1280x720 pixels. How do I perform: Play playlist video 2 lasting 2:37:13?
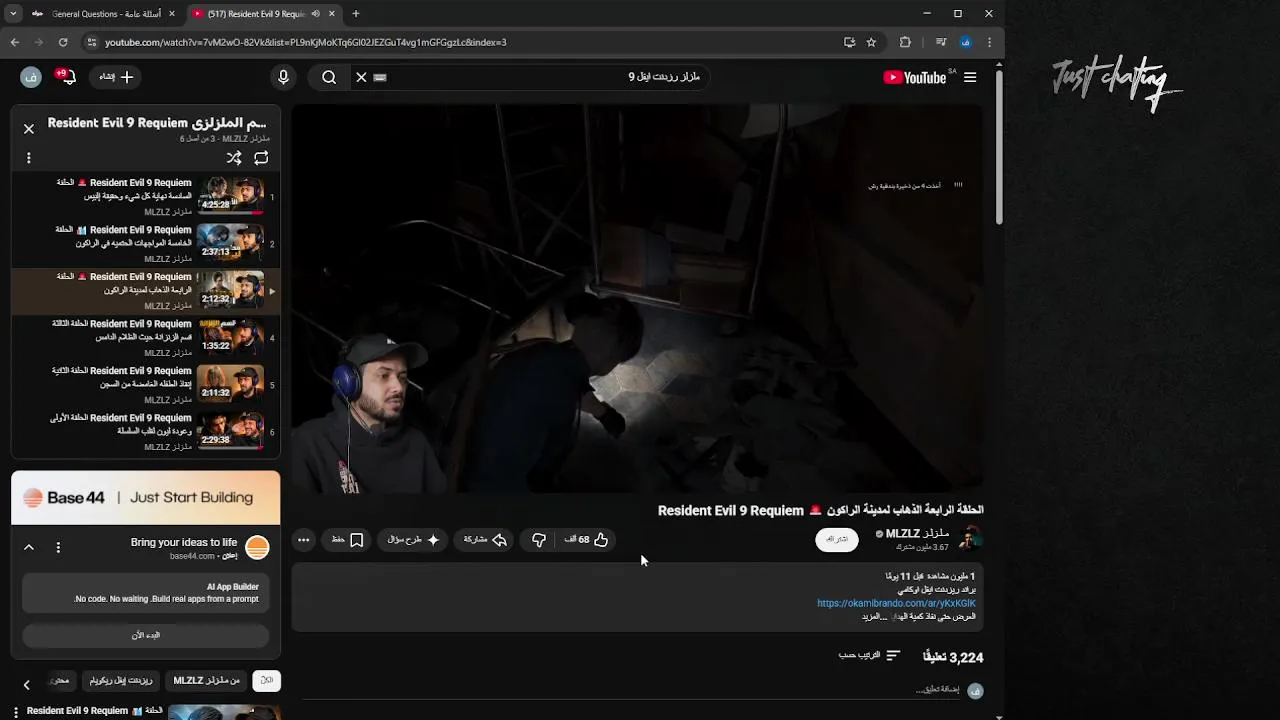[146, 243]
